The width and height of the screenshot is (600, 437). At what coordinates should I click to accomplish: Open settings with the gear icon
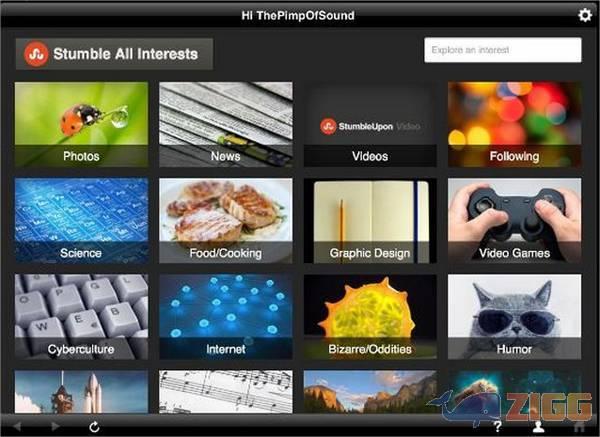click(x=585, y=15)
